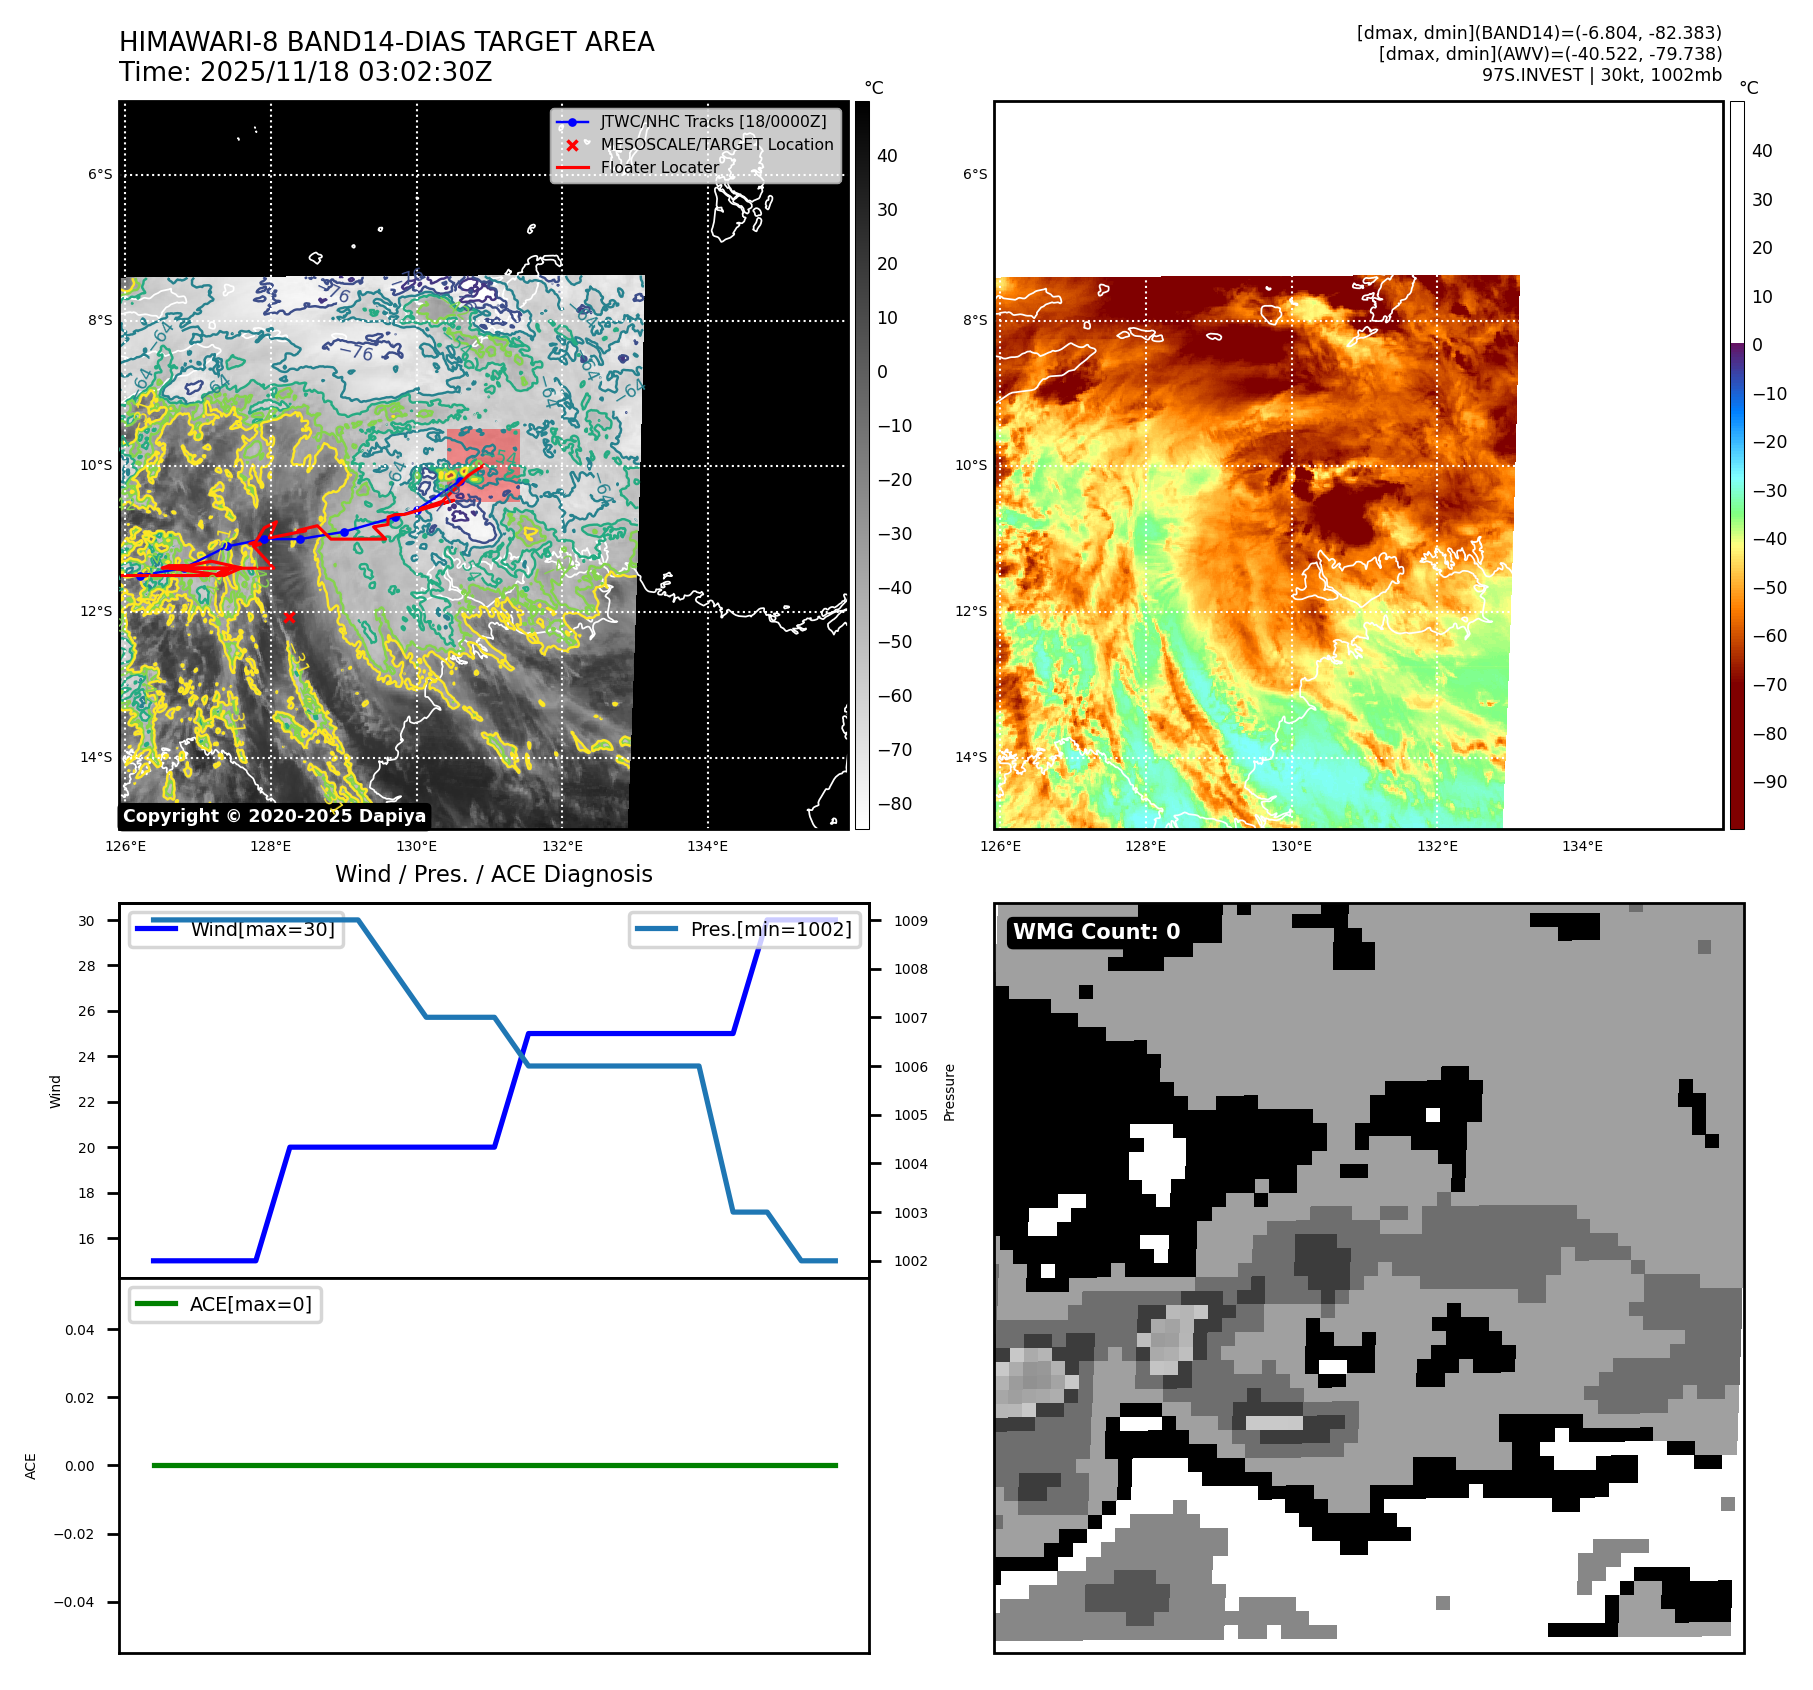Click the HIMAWARI-8 BAND14-DIAS TARGET AREA title
This screenshot has width=1813, height=1690.
pos(386,42)
